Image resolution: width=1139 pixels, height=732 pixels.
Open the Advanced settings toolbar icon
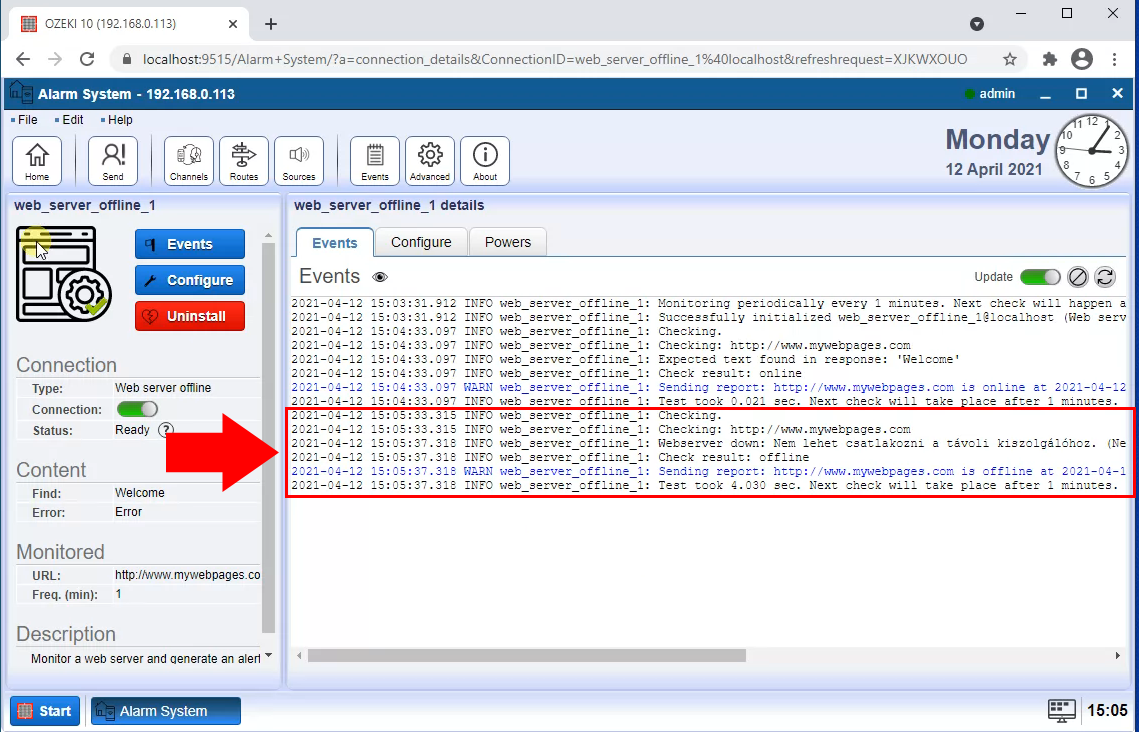click(x=430, y=160)
